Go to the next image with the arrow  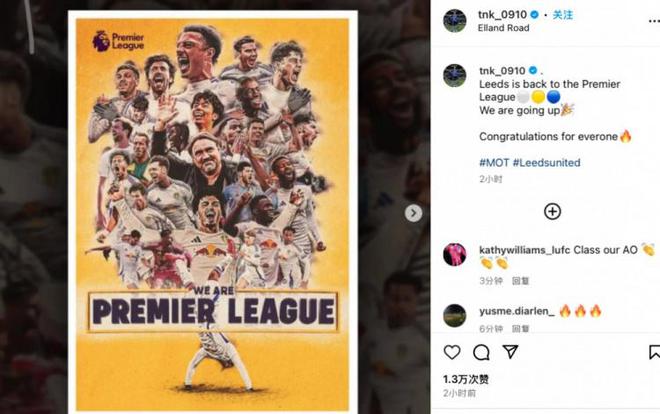(413, 213)
